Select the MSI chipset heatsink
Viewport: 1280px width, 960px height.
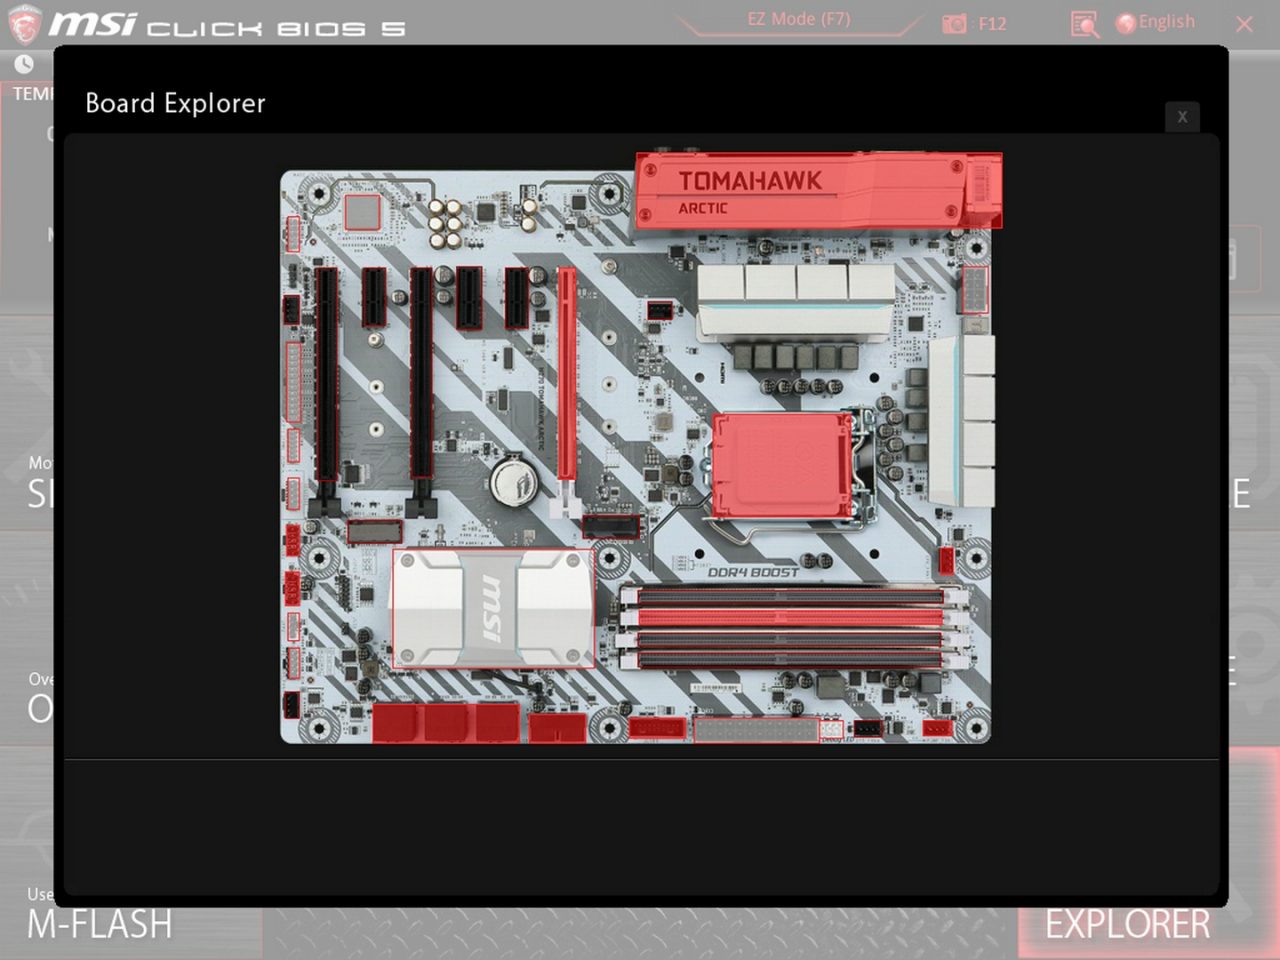tap(493, 607)
